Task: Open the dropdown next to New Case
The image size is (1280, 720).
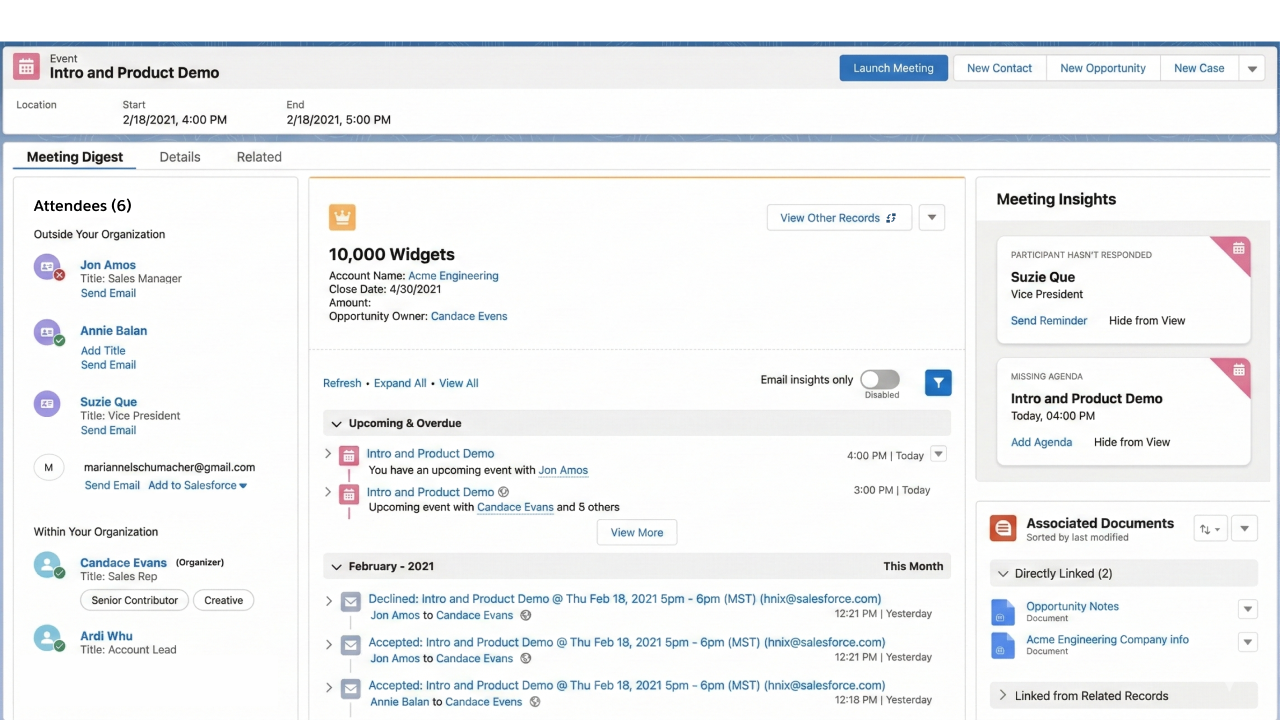Action: coord(1252,68)
